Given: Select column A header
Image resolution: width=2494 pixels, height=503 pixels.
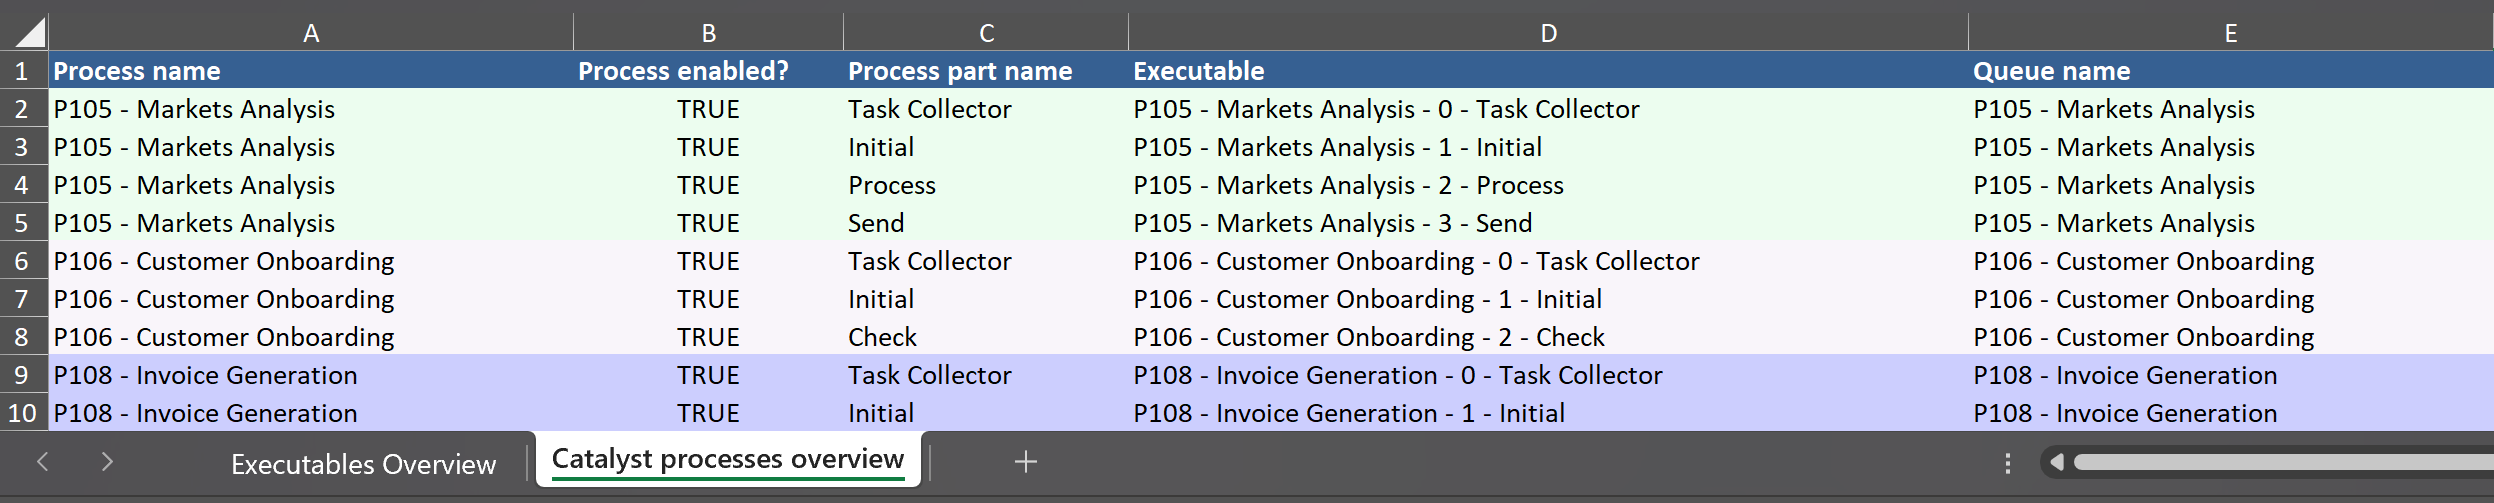Looking at the screenshot, I should tap(311, 33).
